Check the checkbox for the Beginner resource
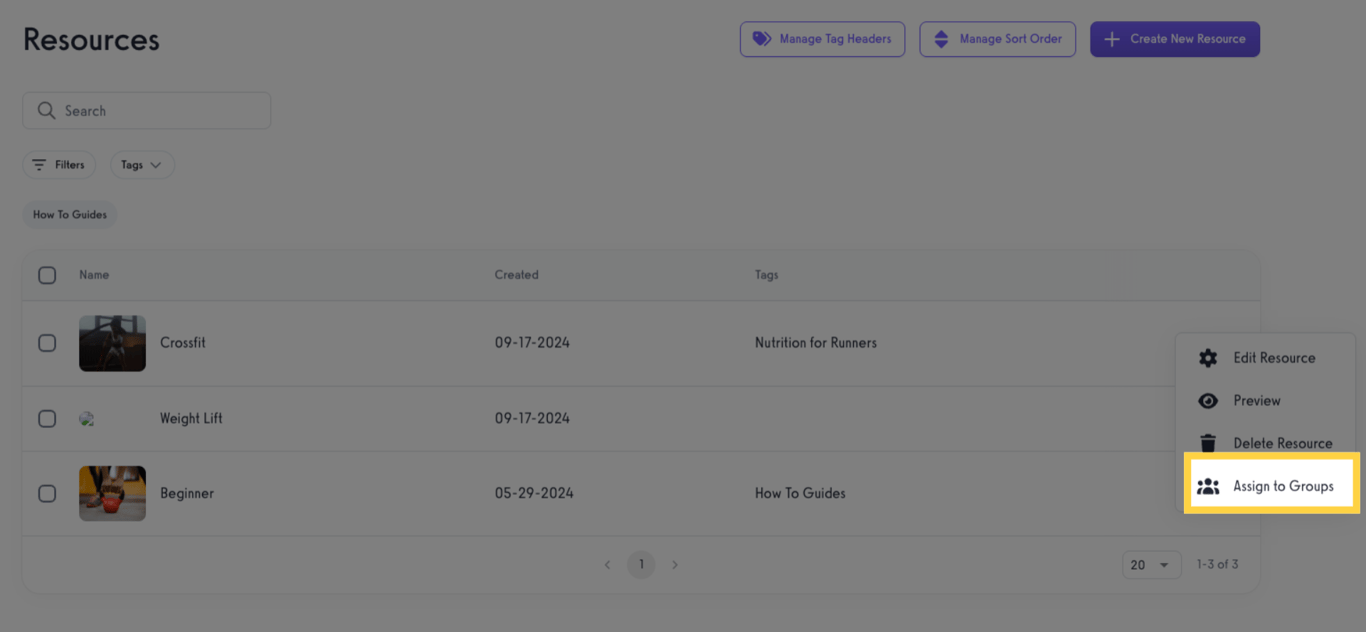The image size is (1366, 632). (x=47, y=493)
